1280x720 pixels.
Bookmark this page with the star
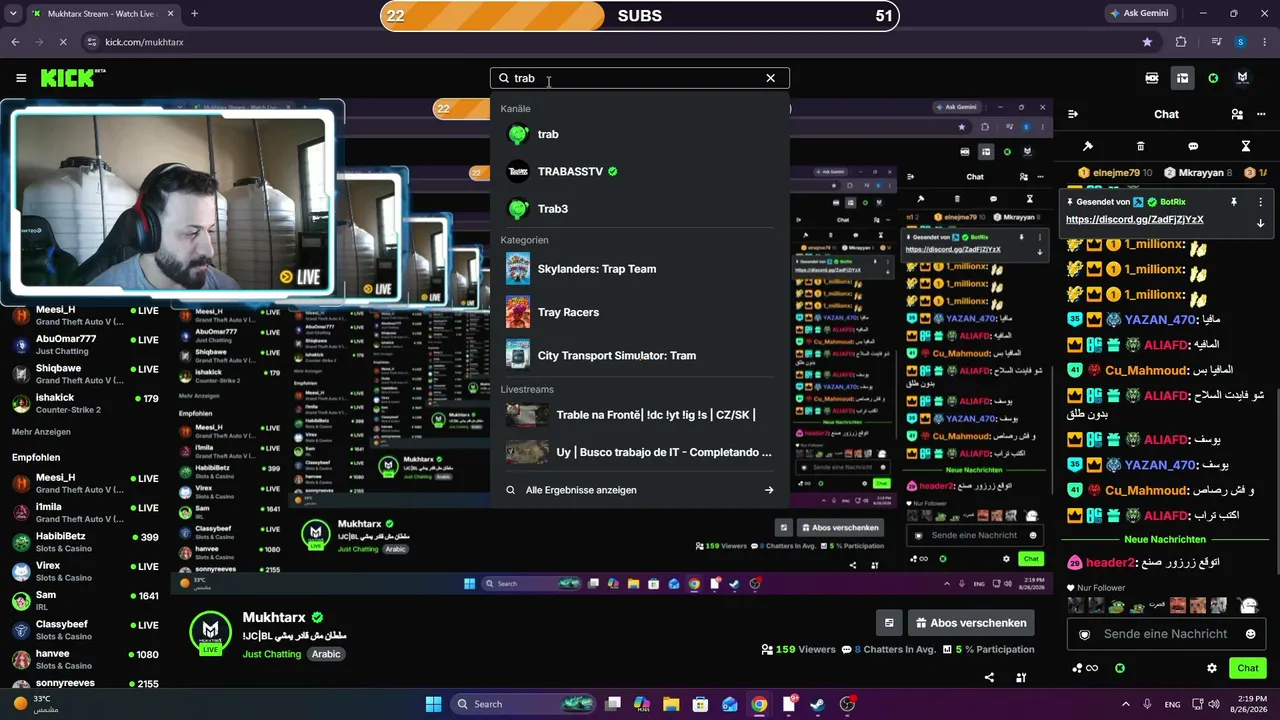click(x=1147, y=42)
